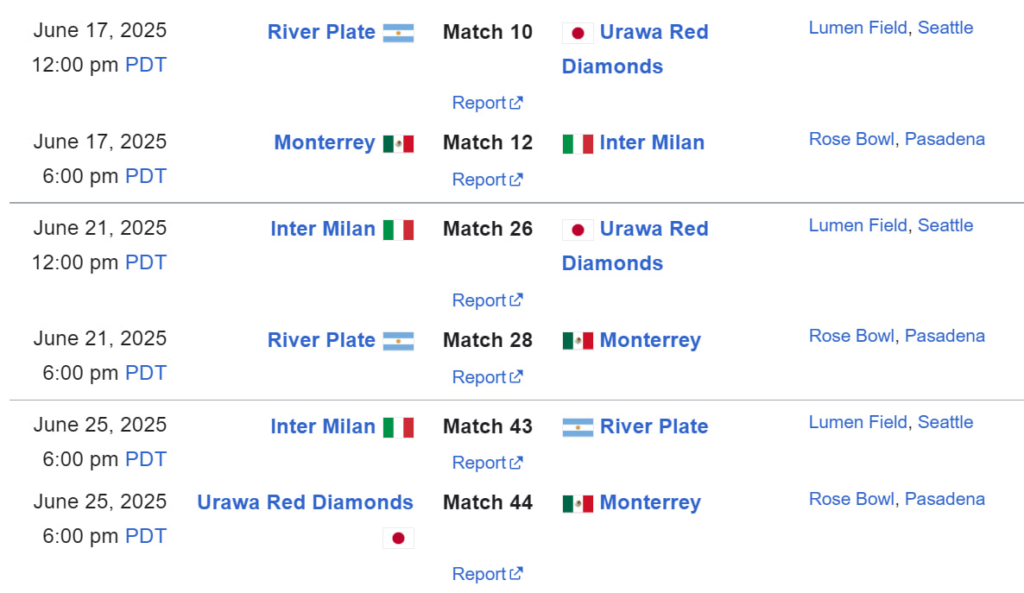Click external-link icon on Match 28 Report
This screenshot has width=1024, height=593.
pyautogui.click(x=516, y=378)
